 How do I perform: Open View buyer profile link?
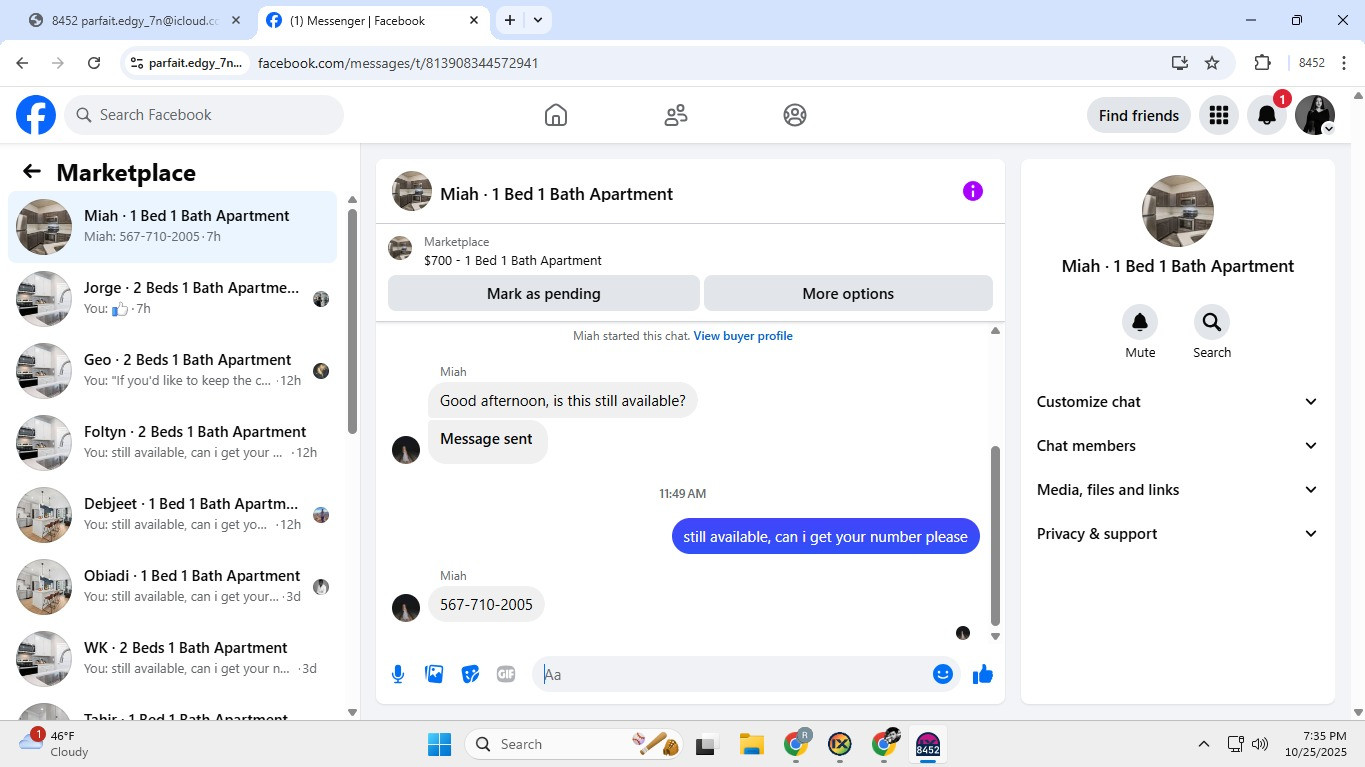pos(743,336)
